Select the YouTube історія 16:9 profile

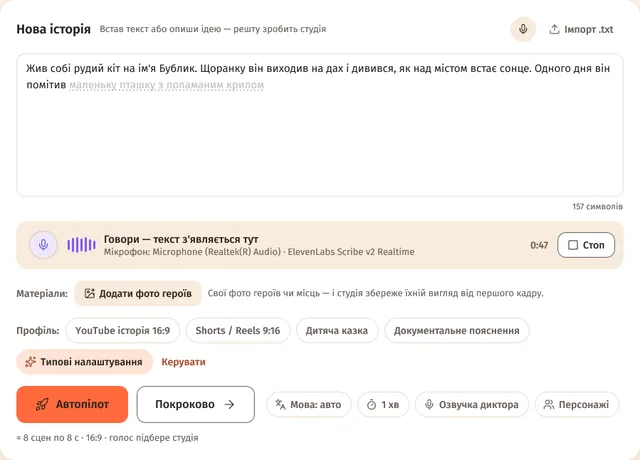(122, 331)
